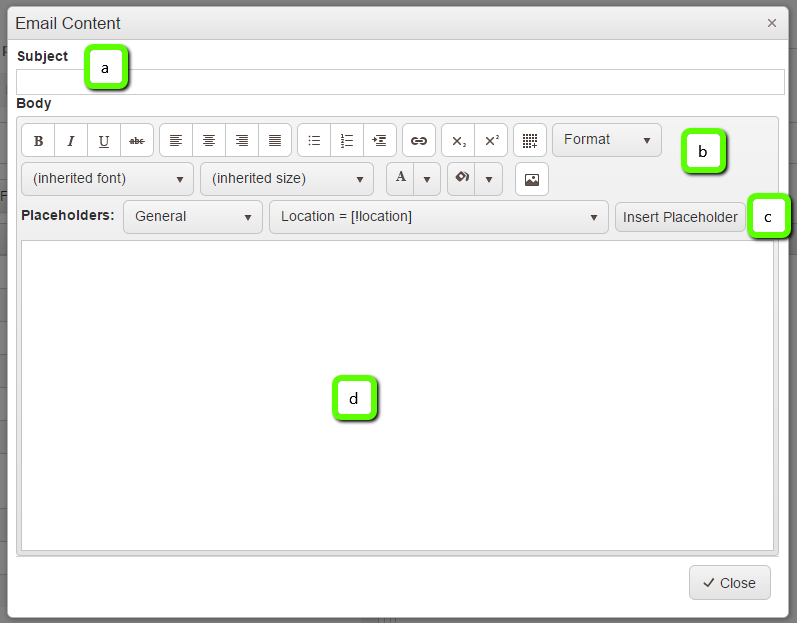This screenshot has width=797, height=623.
Task: Open the Format dropdown
Action: pos(606,140)
